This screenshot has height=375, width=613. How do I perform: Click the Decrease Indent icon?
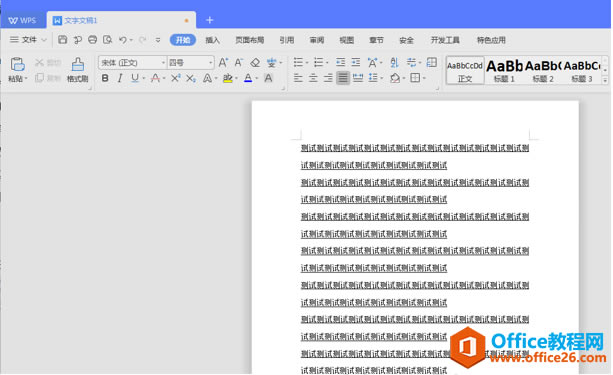point(341,62)
